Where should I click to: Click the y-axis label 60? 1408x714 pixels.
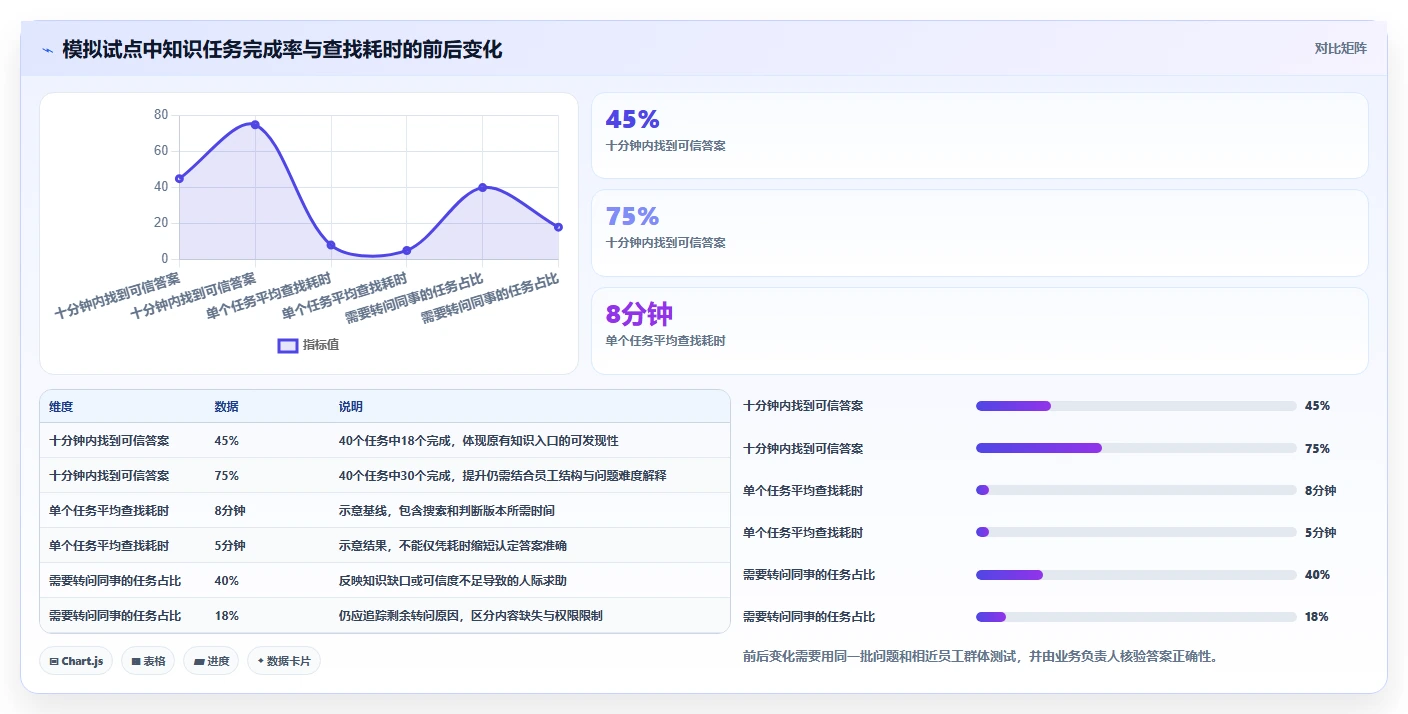[161, 151]
